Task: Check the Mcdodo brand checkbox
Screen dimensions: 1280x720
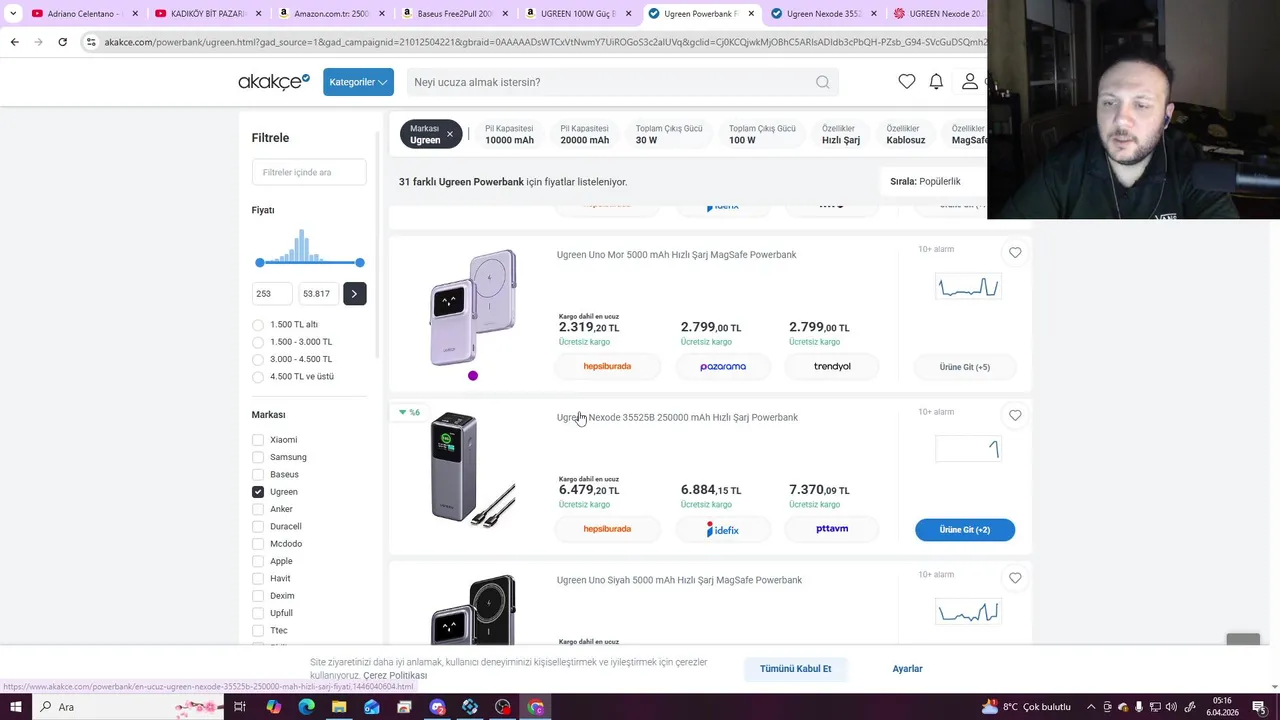Action: coord(258,544)
